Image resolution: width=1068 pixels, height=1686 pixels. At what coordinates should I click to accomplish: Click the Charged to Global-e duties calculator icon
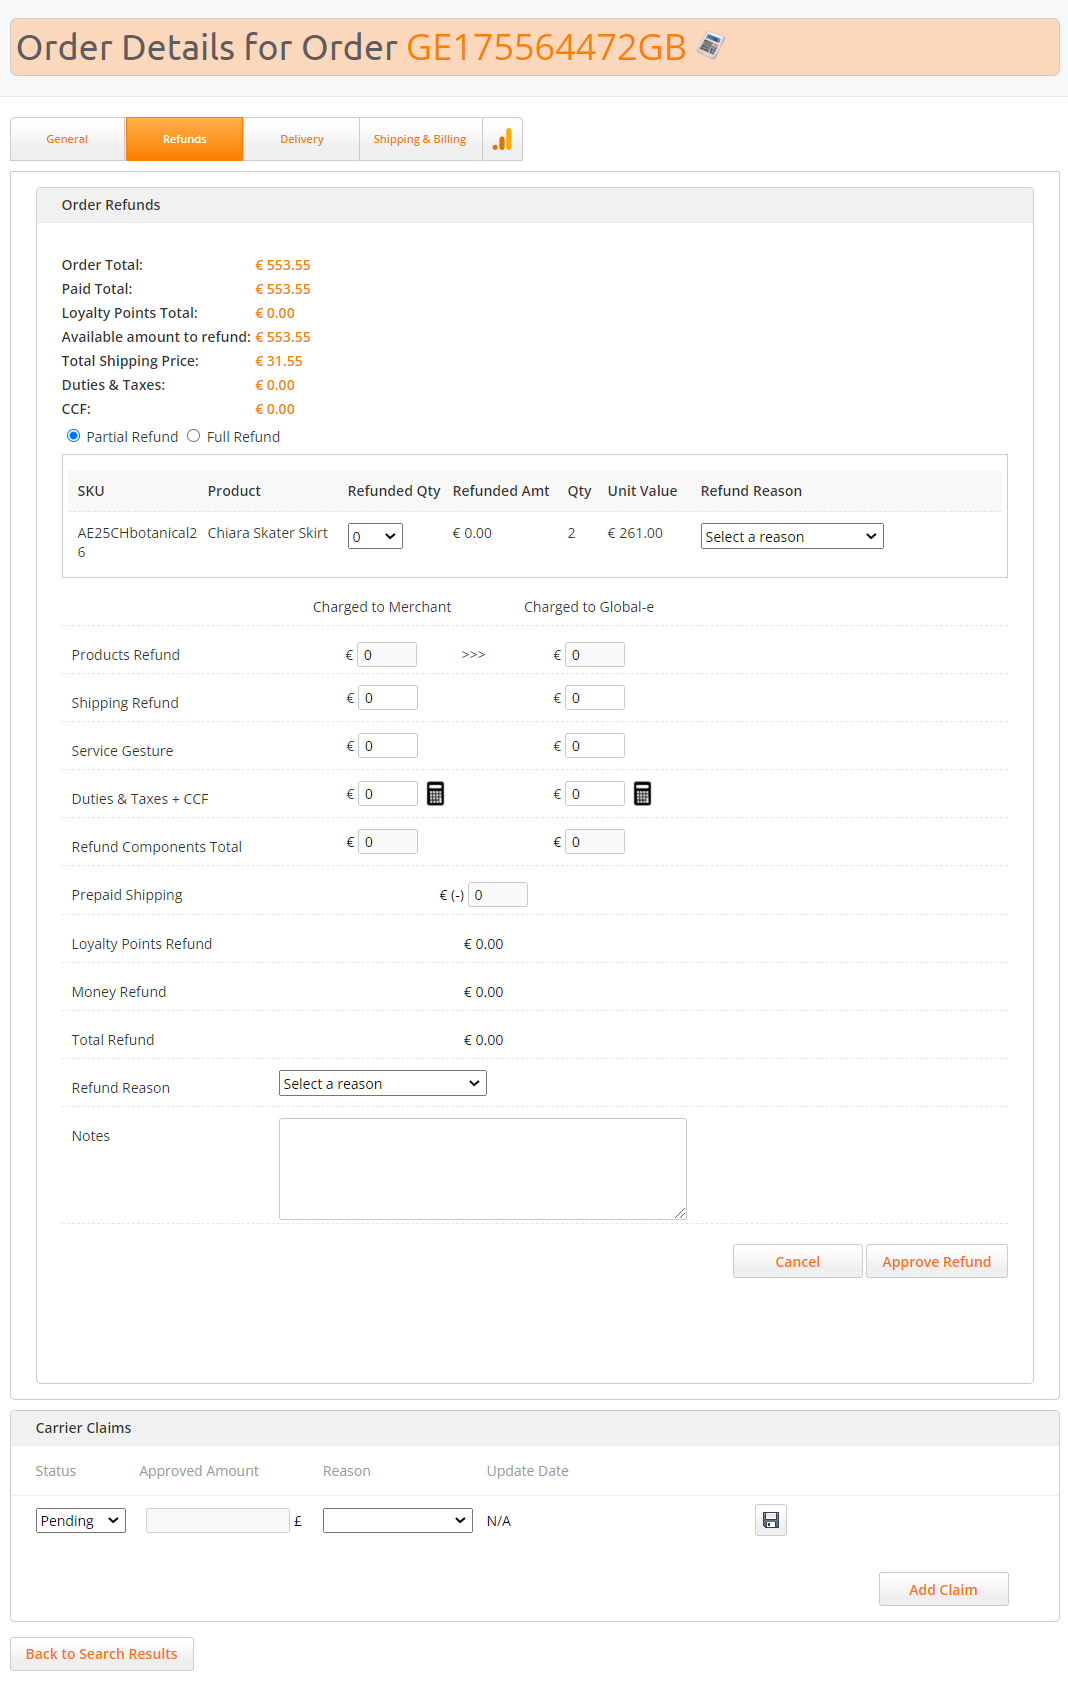642,794
